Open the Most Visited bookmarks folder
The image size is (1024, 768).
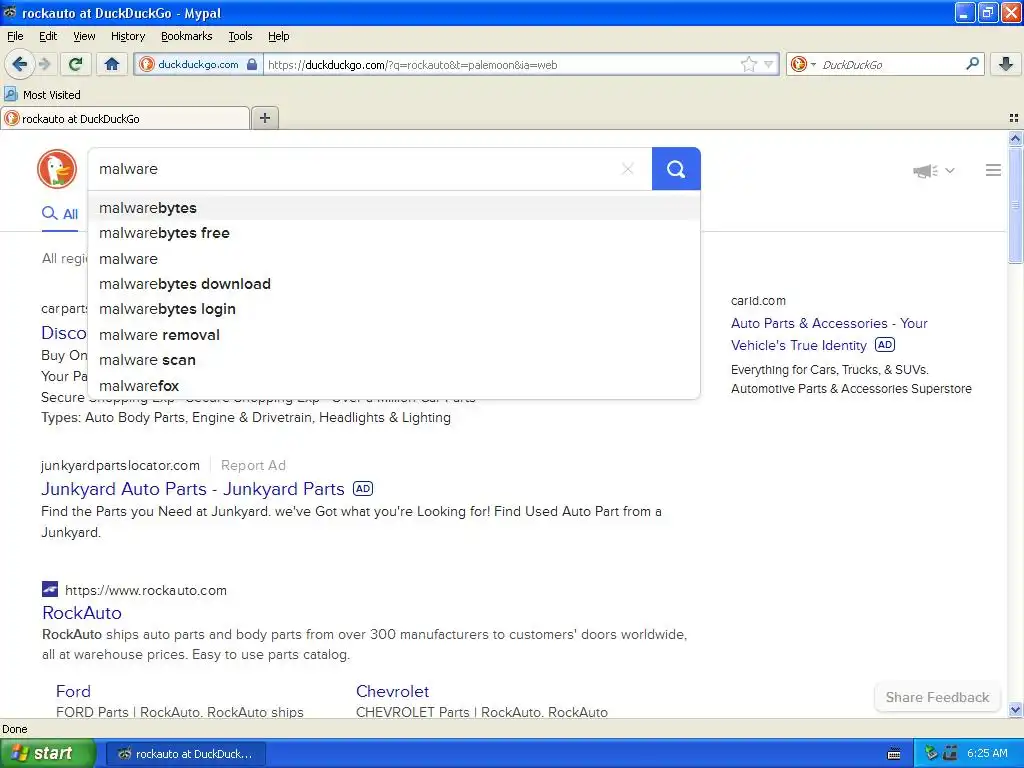(42, 95)
